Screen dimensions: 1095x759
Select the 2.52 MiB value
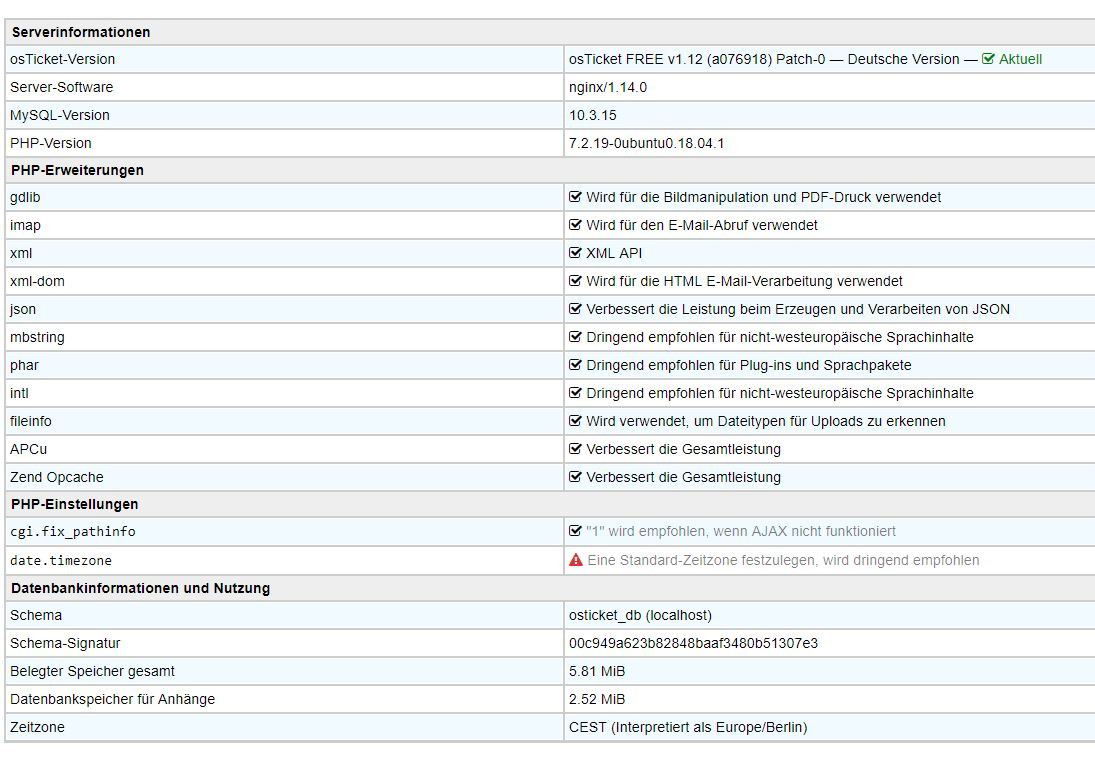click(x=597, y=699)
